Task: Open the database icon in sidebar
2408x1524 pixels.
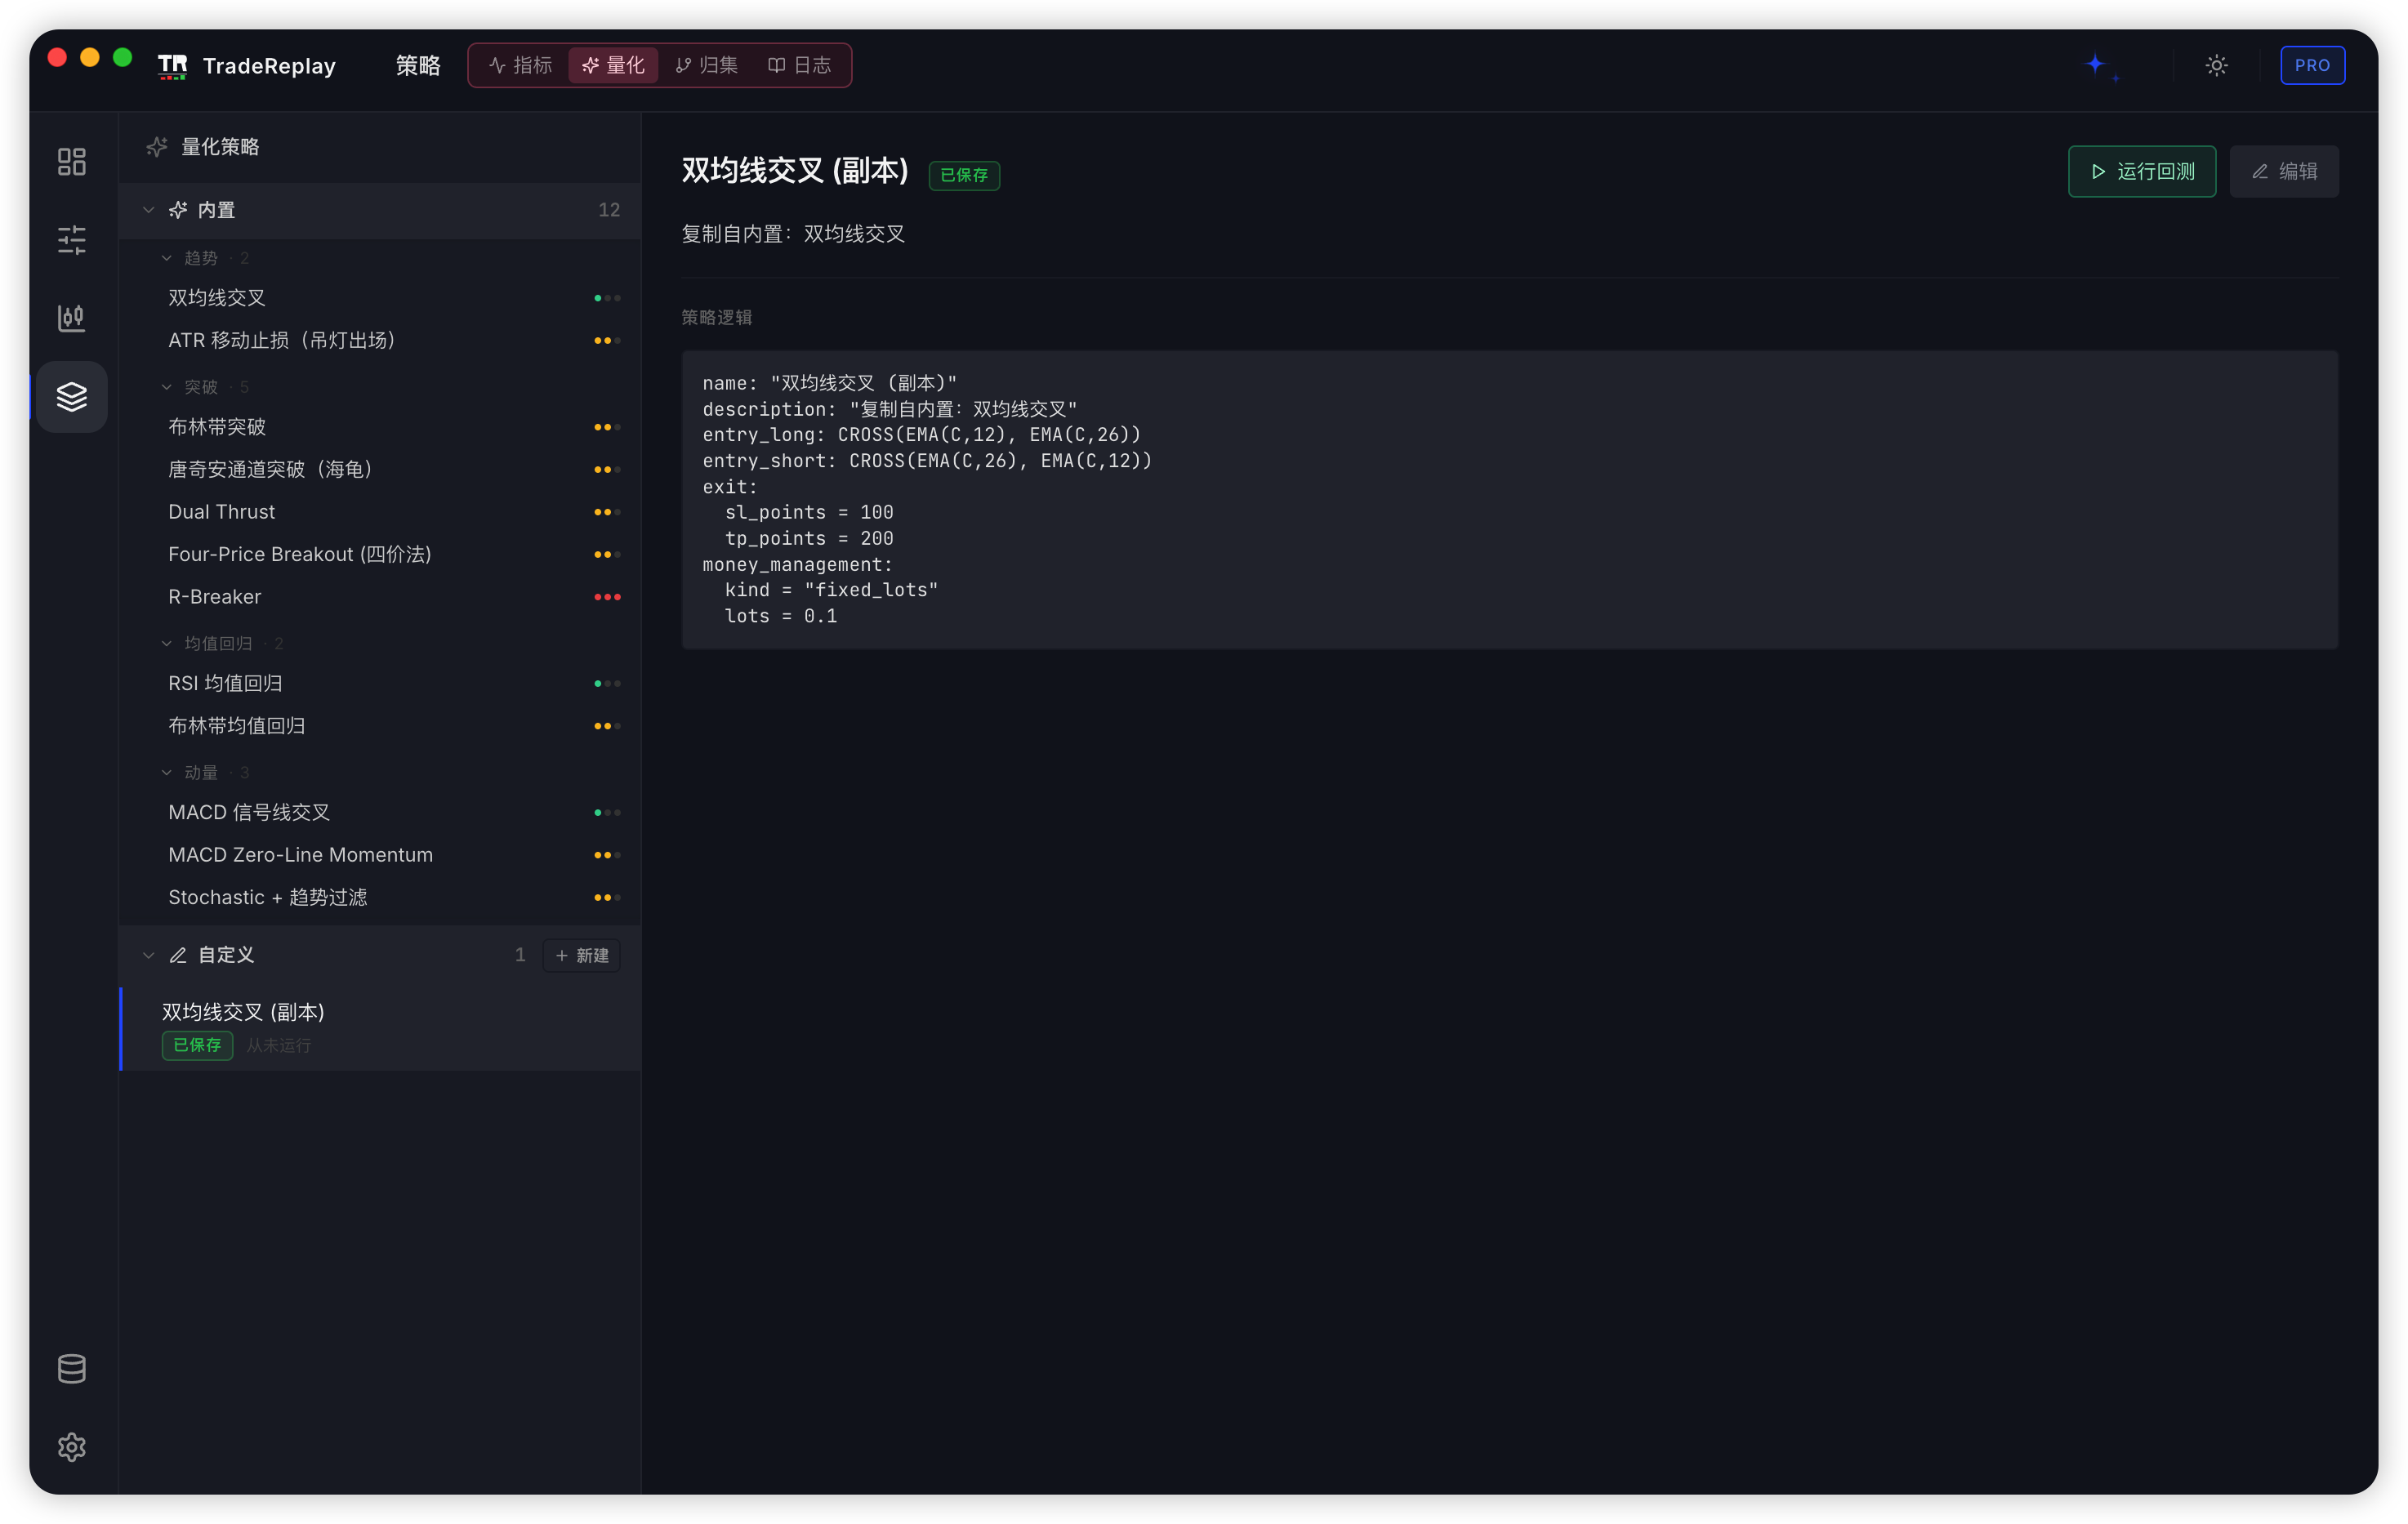Action: click(x=71, y=1368)
